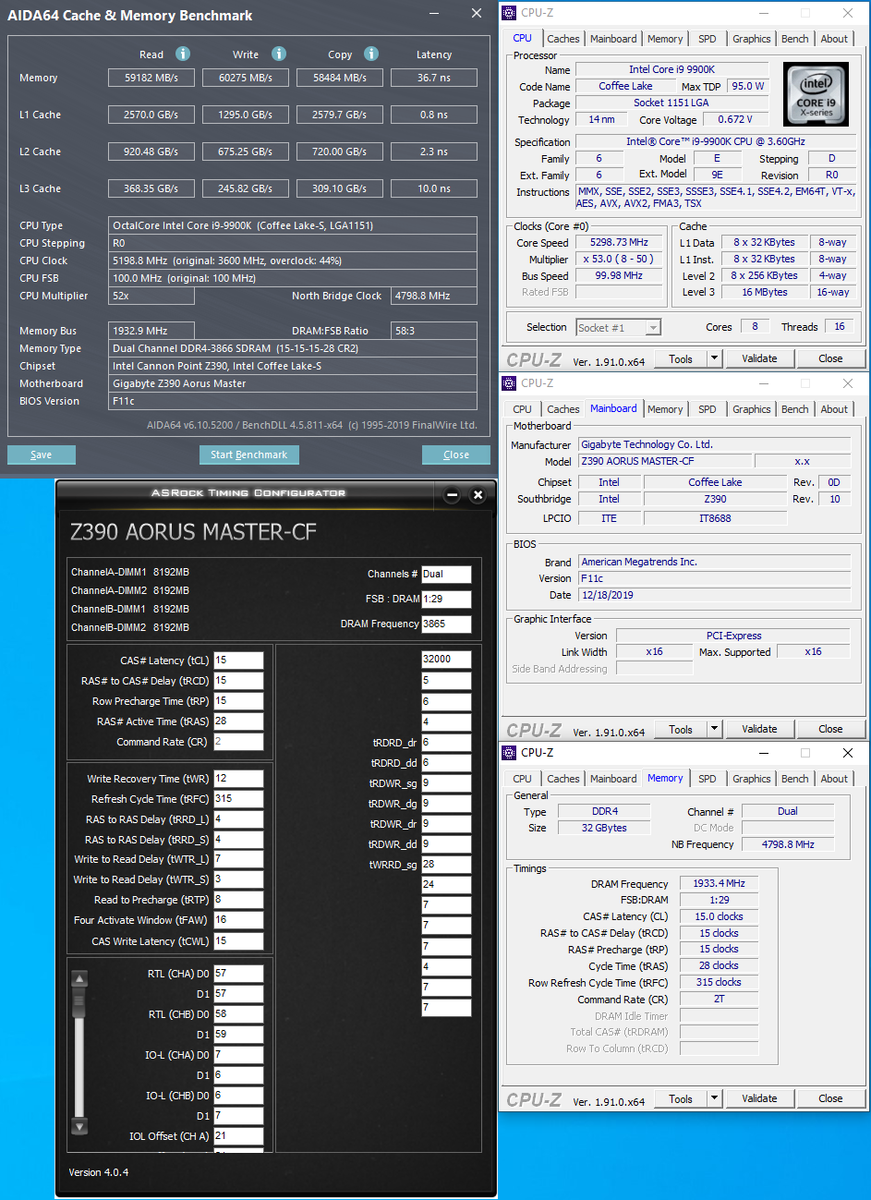Open the Tools dropdown arrow in the Mainboard CPU-Z window
The width and height of the screenshot is (871, 1200).
(x=714, y=728)
